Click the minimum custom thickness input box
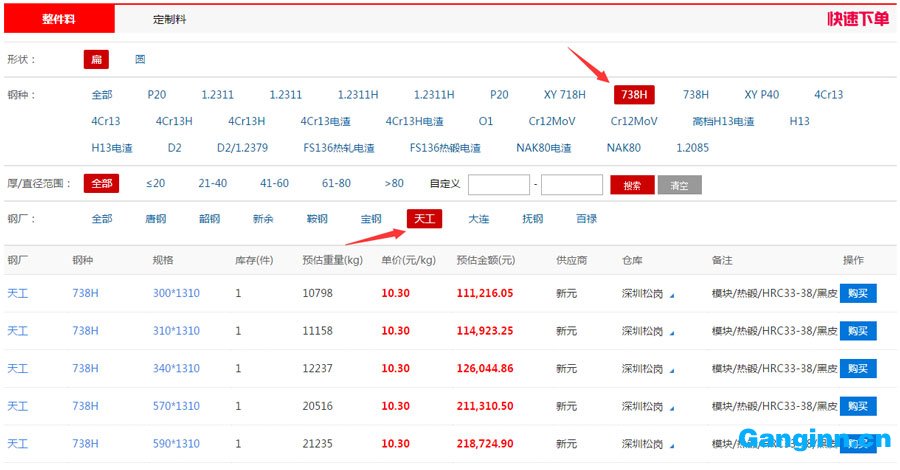 pos(498,185)
